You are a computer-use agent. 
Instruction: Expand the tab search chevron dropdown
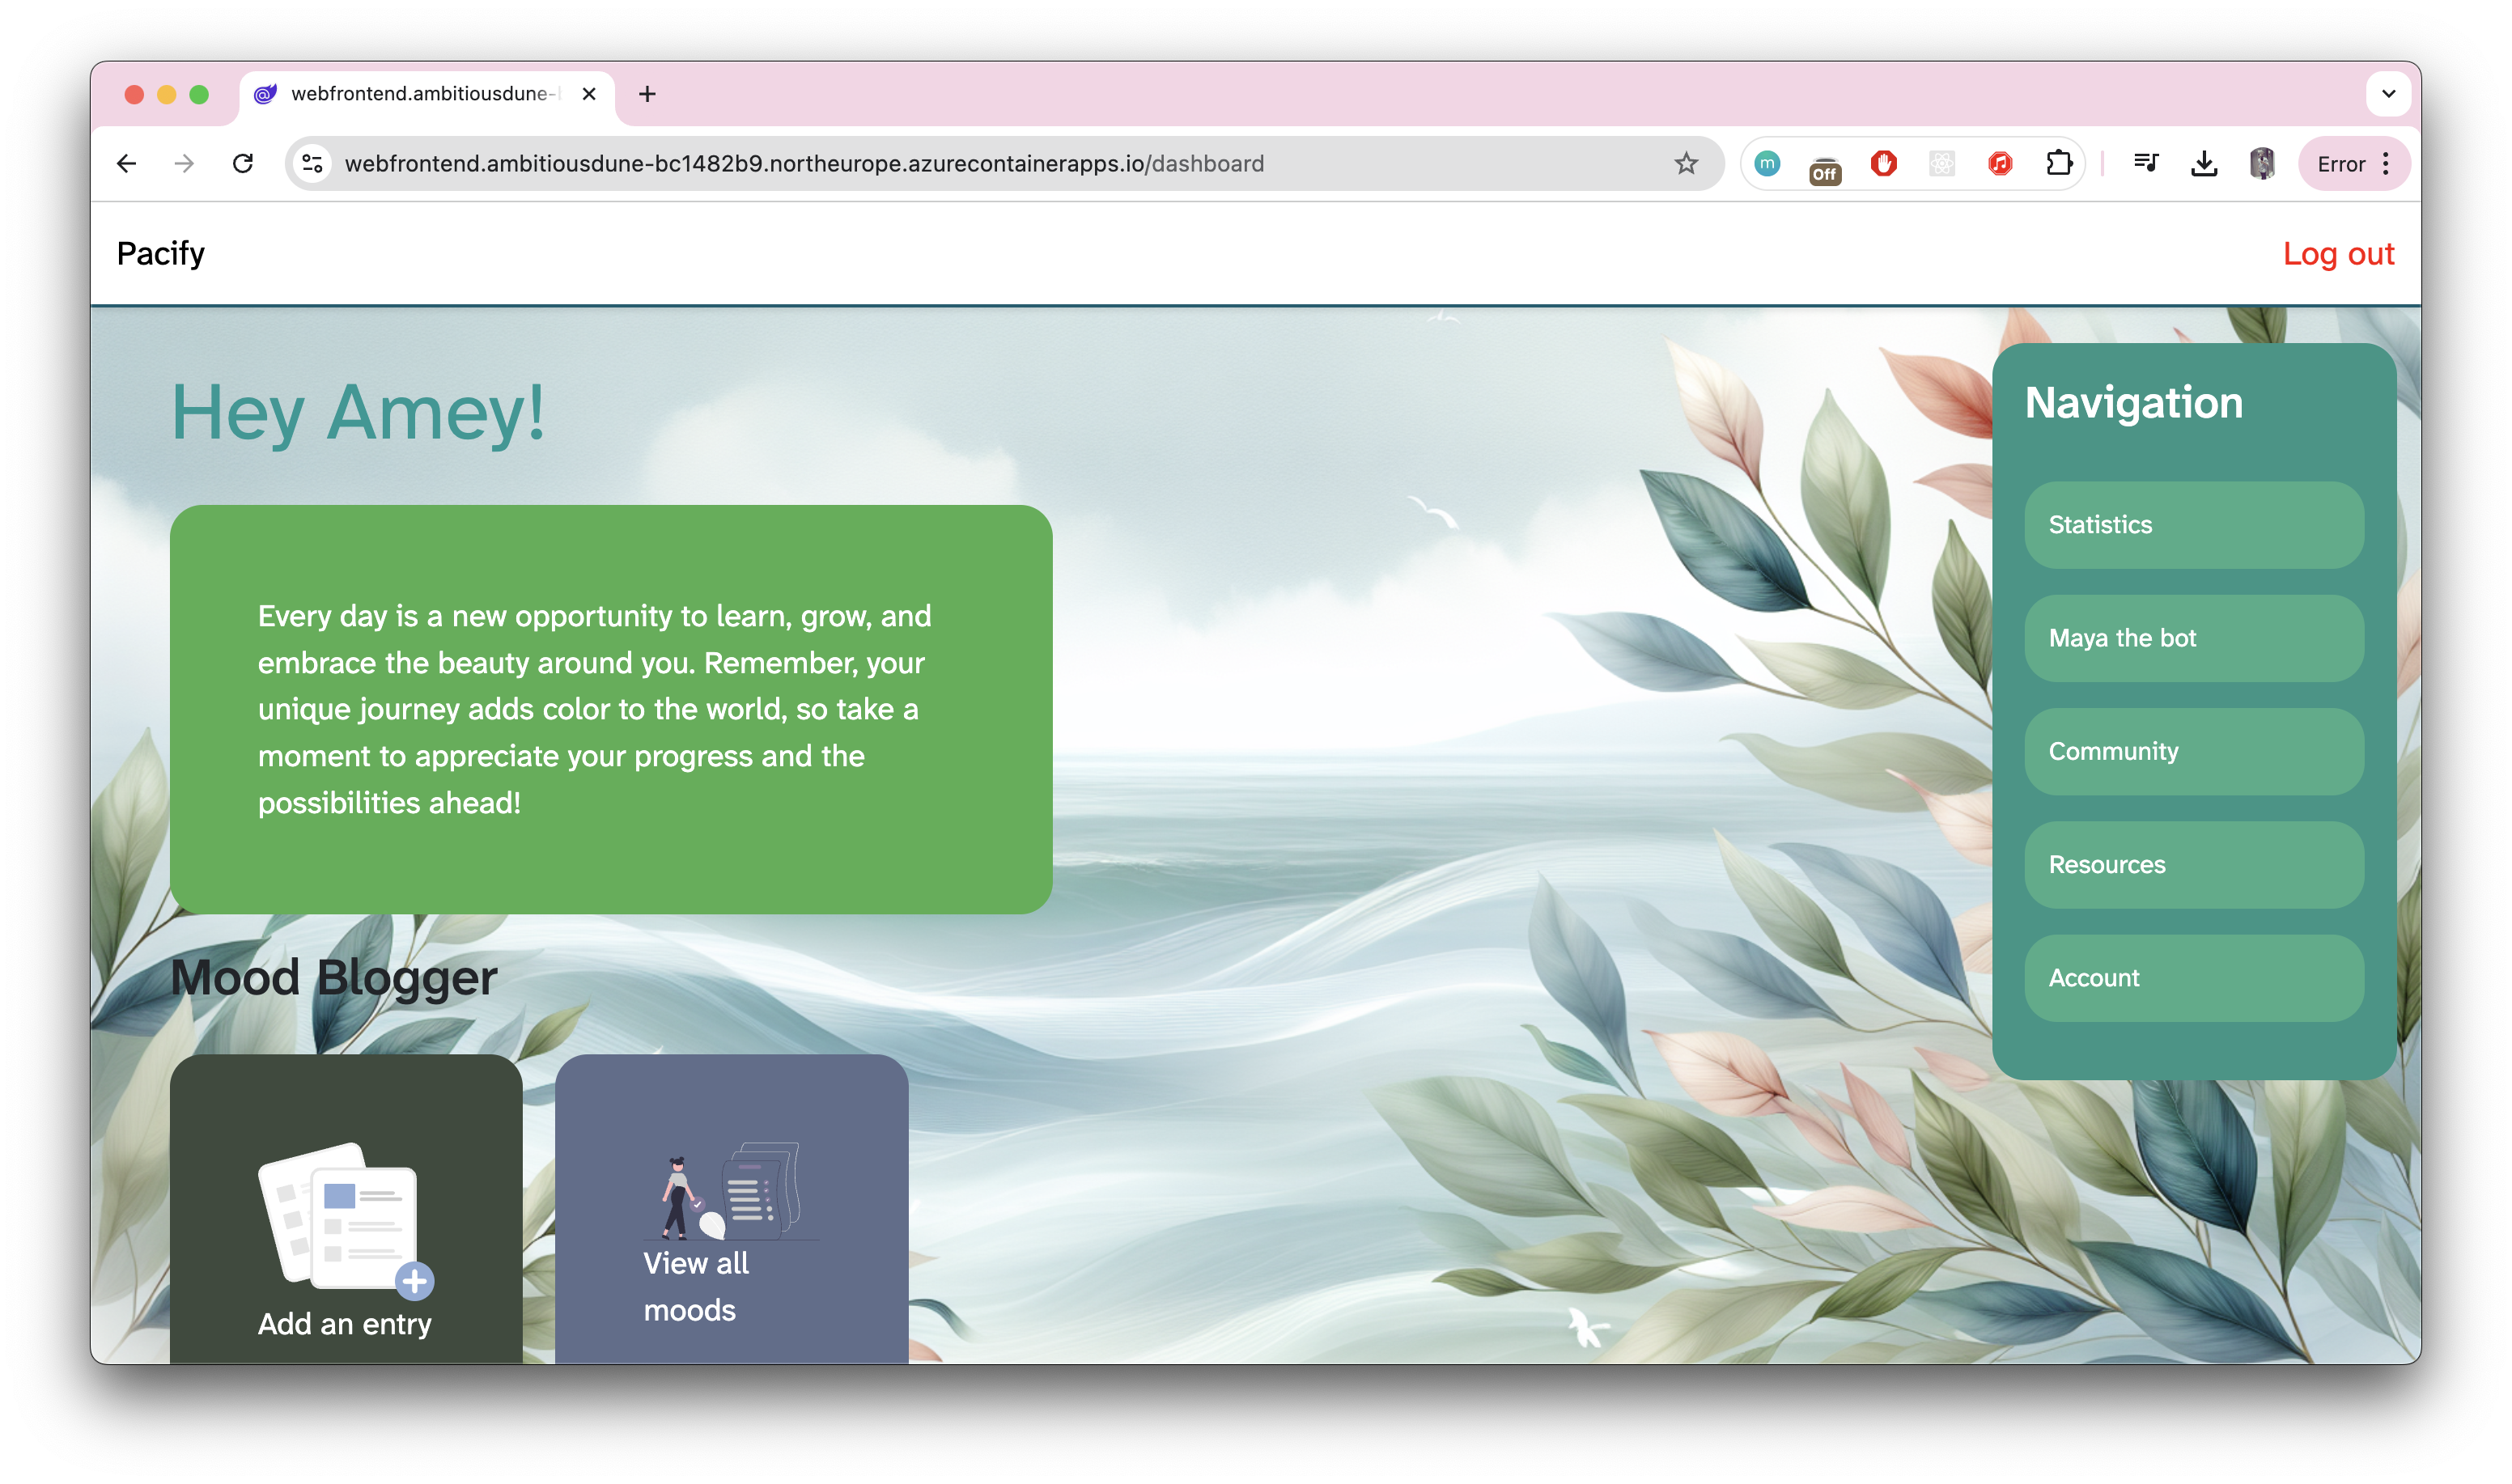(2388, 94)
